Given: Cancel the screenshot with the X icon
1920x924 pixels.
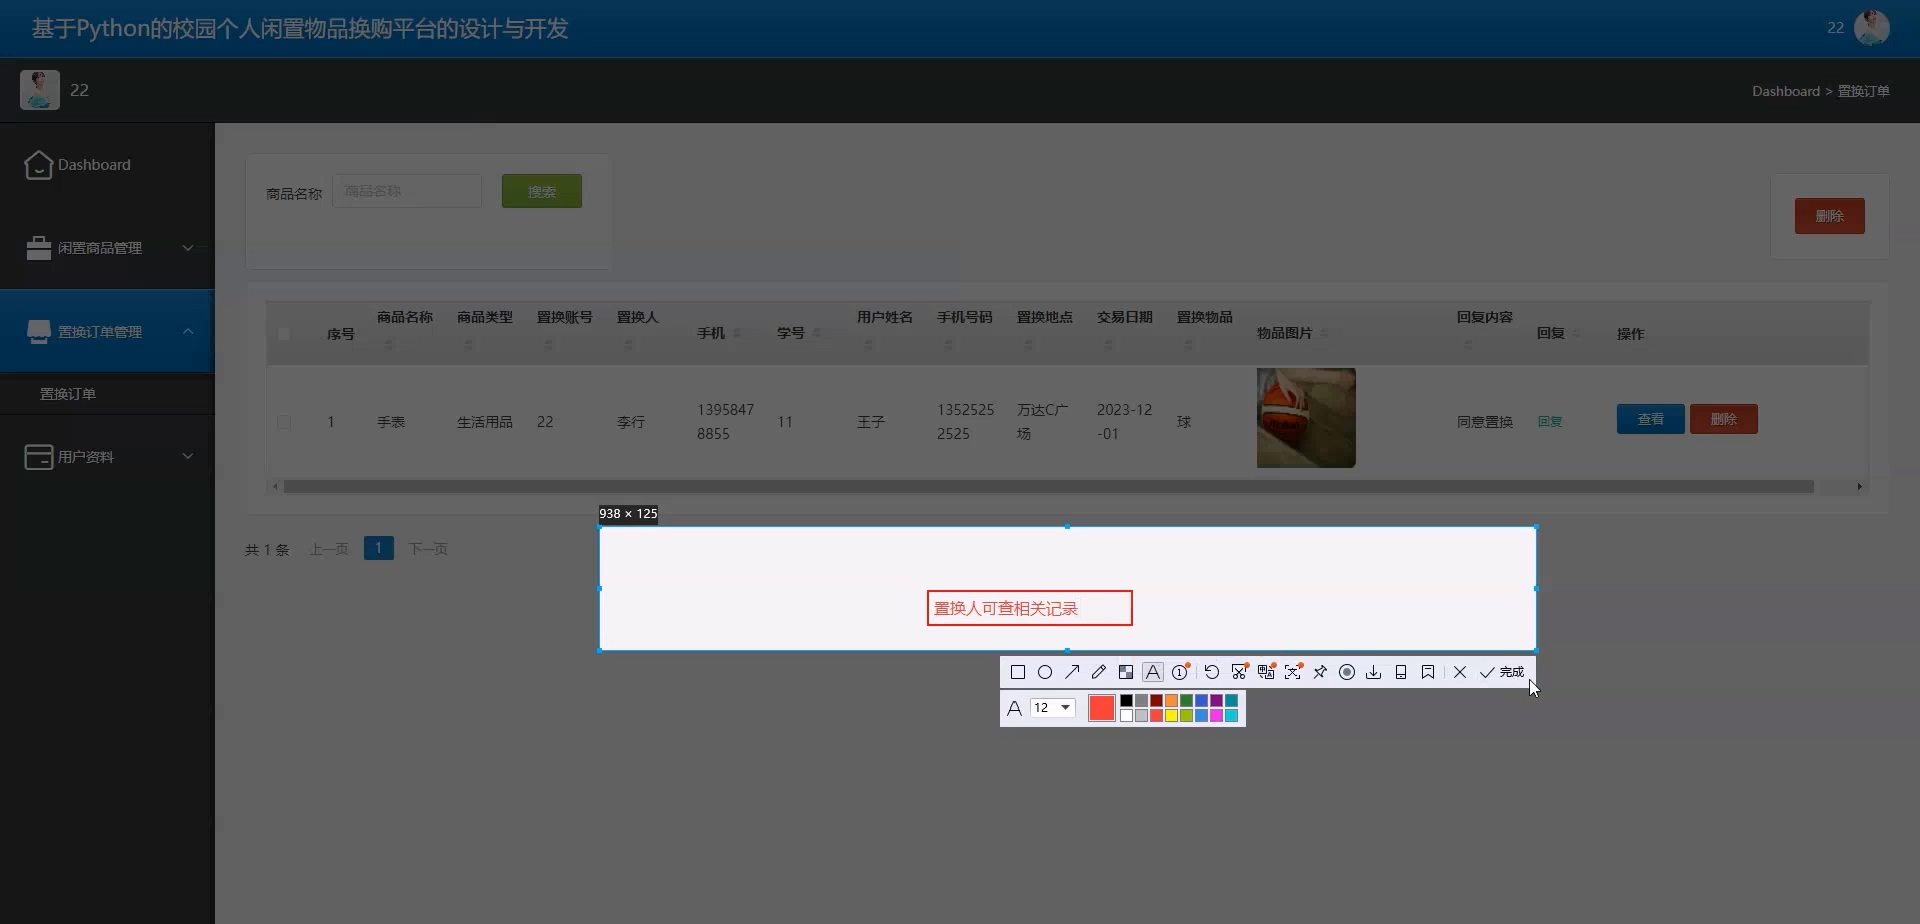Looking at the screenshot, I should 1460,672.
